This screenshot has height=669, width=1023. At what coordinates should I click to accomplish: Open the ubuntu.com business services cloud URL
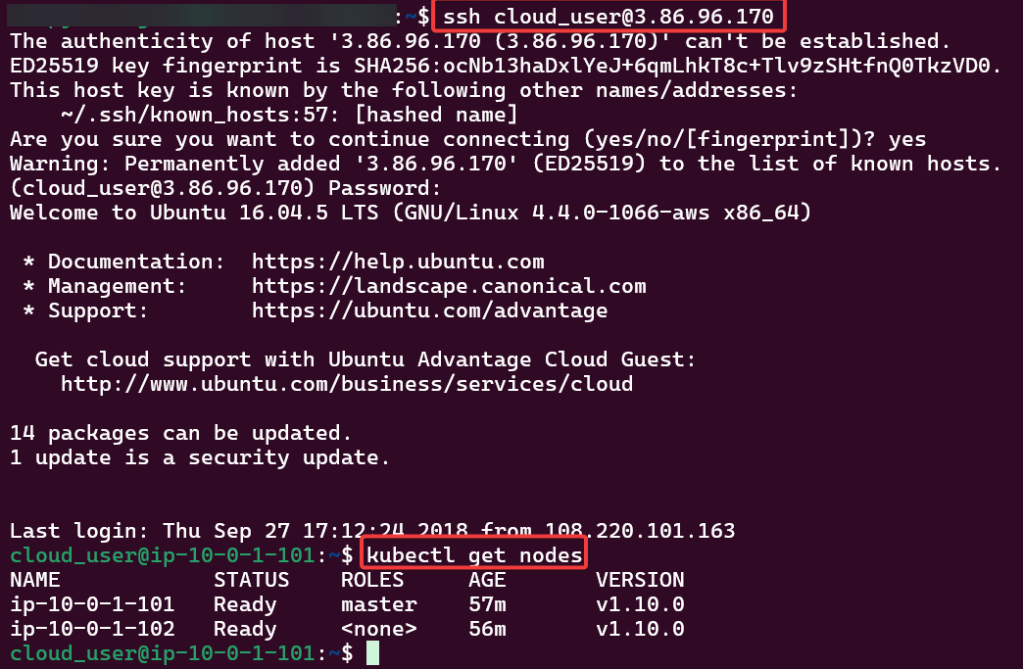[346, 384]
